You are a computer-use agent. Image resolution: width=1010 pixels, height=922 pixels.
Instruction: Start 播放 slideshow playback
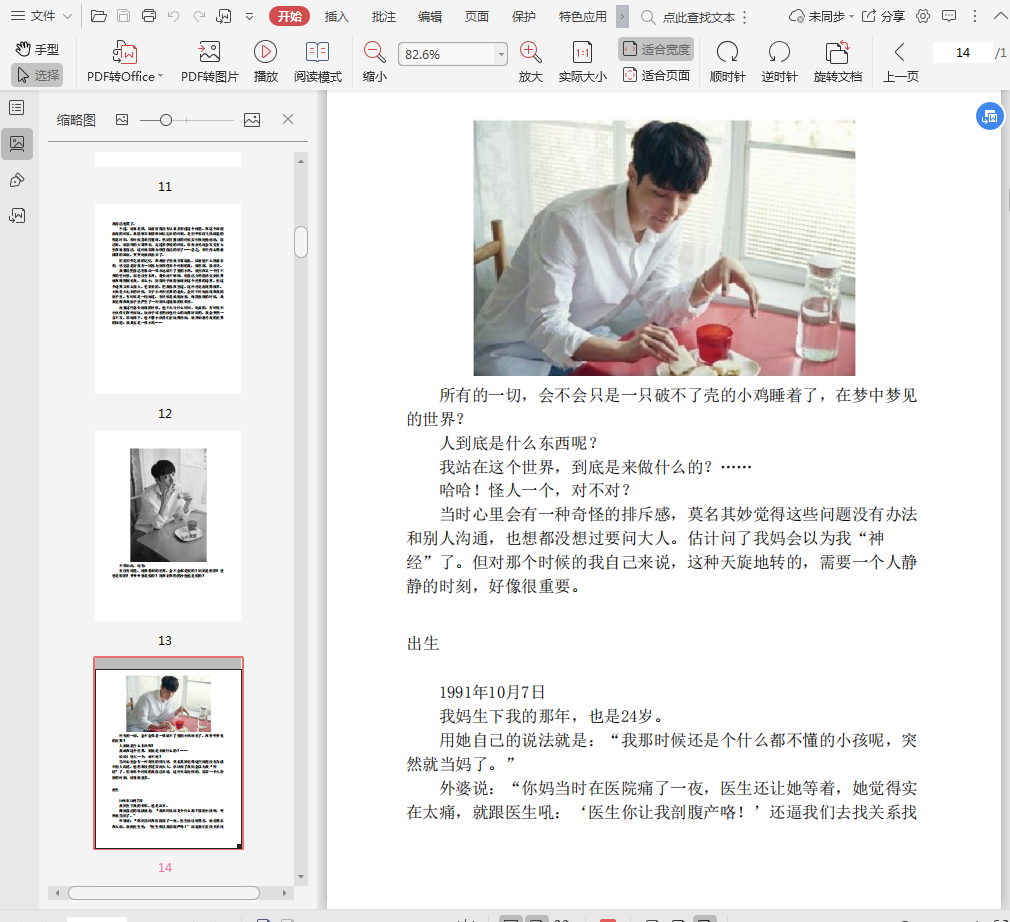point(265,62)
